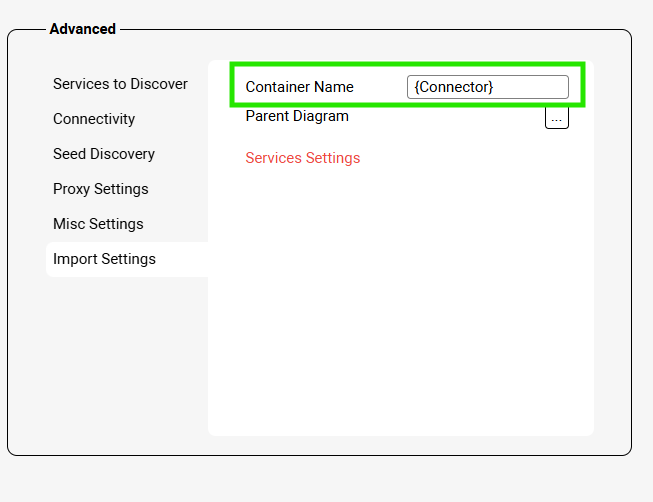
Task: Select the Seed Discovery tab
Action: pos(104,154)
